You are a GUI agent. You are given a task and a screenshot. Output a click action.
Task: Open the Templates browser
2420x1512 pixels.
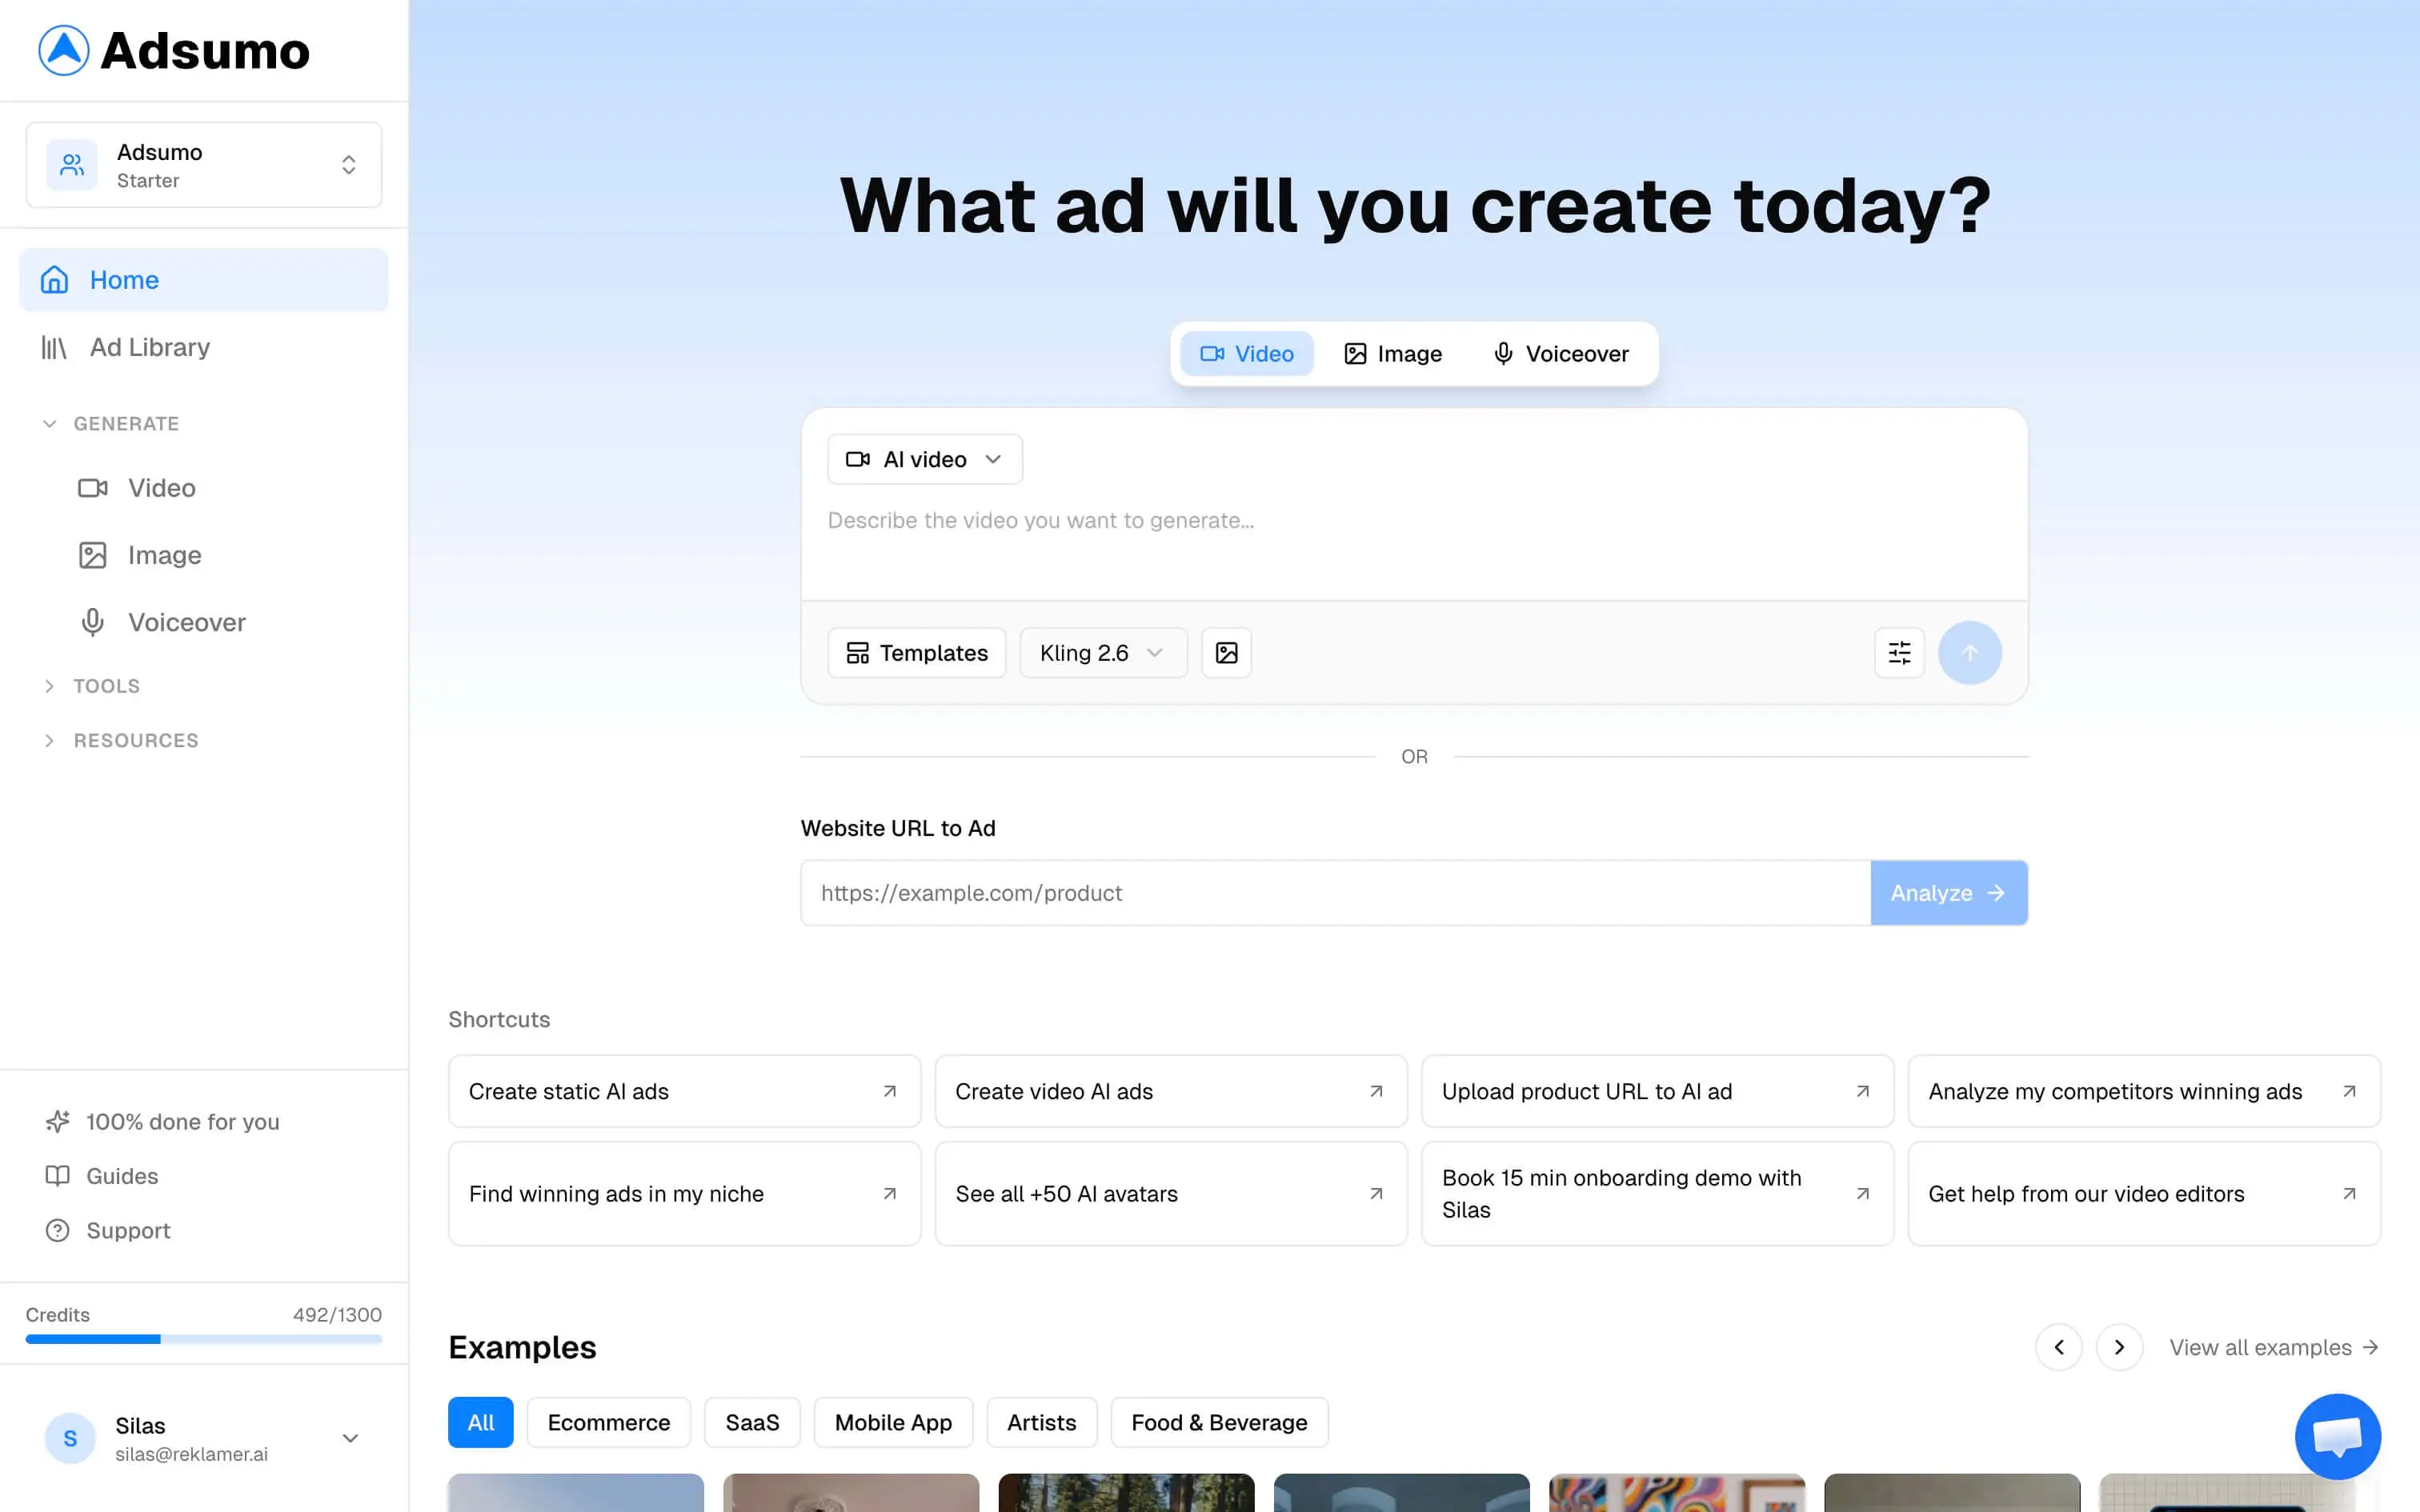click(916, 652)
